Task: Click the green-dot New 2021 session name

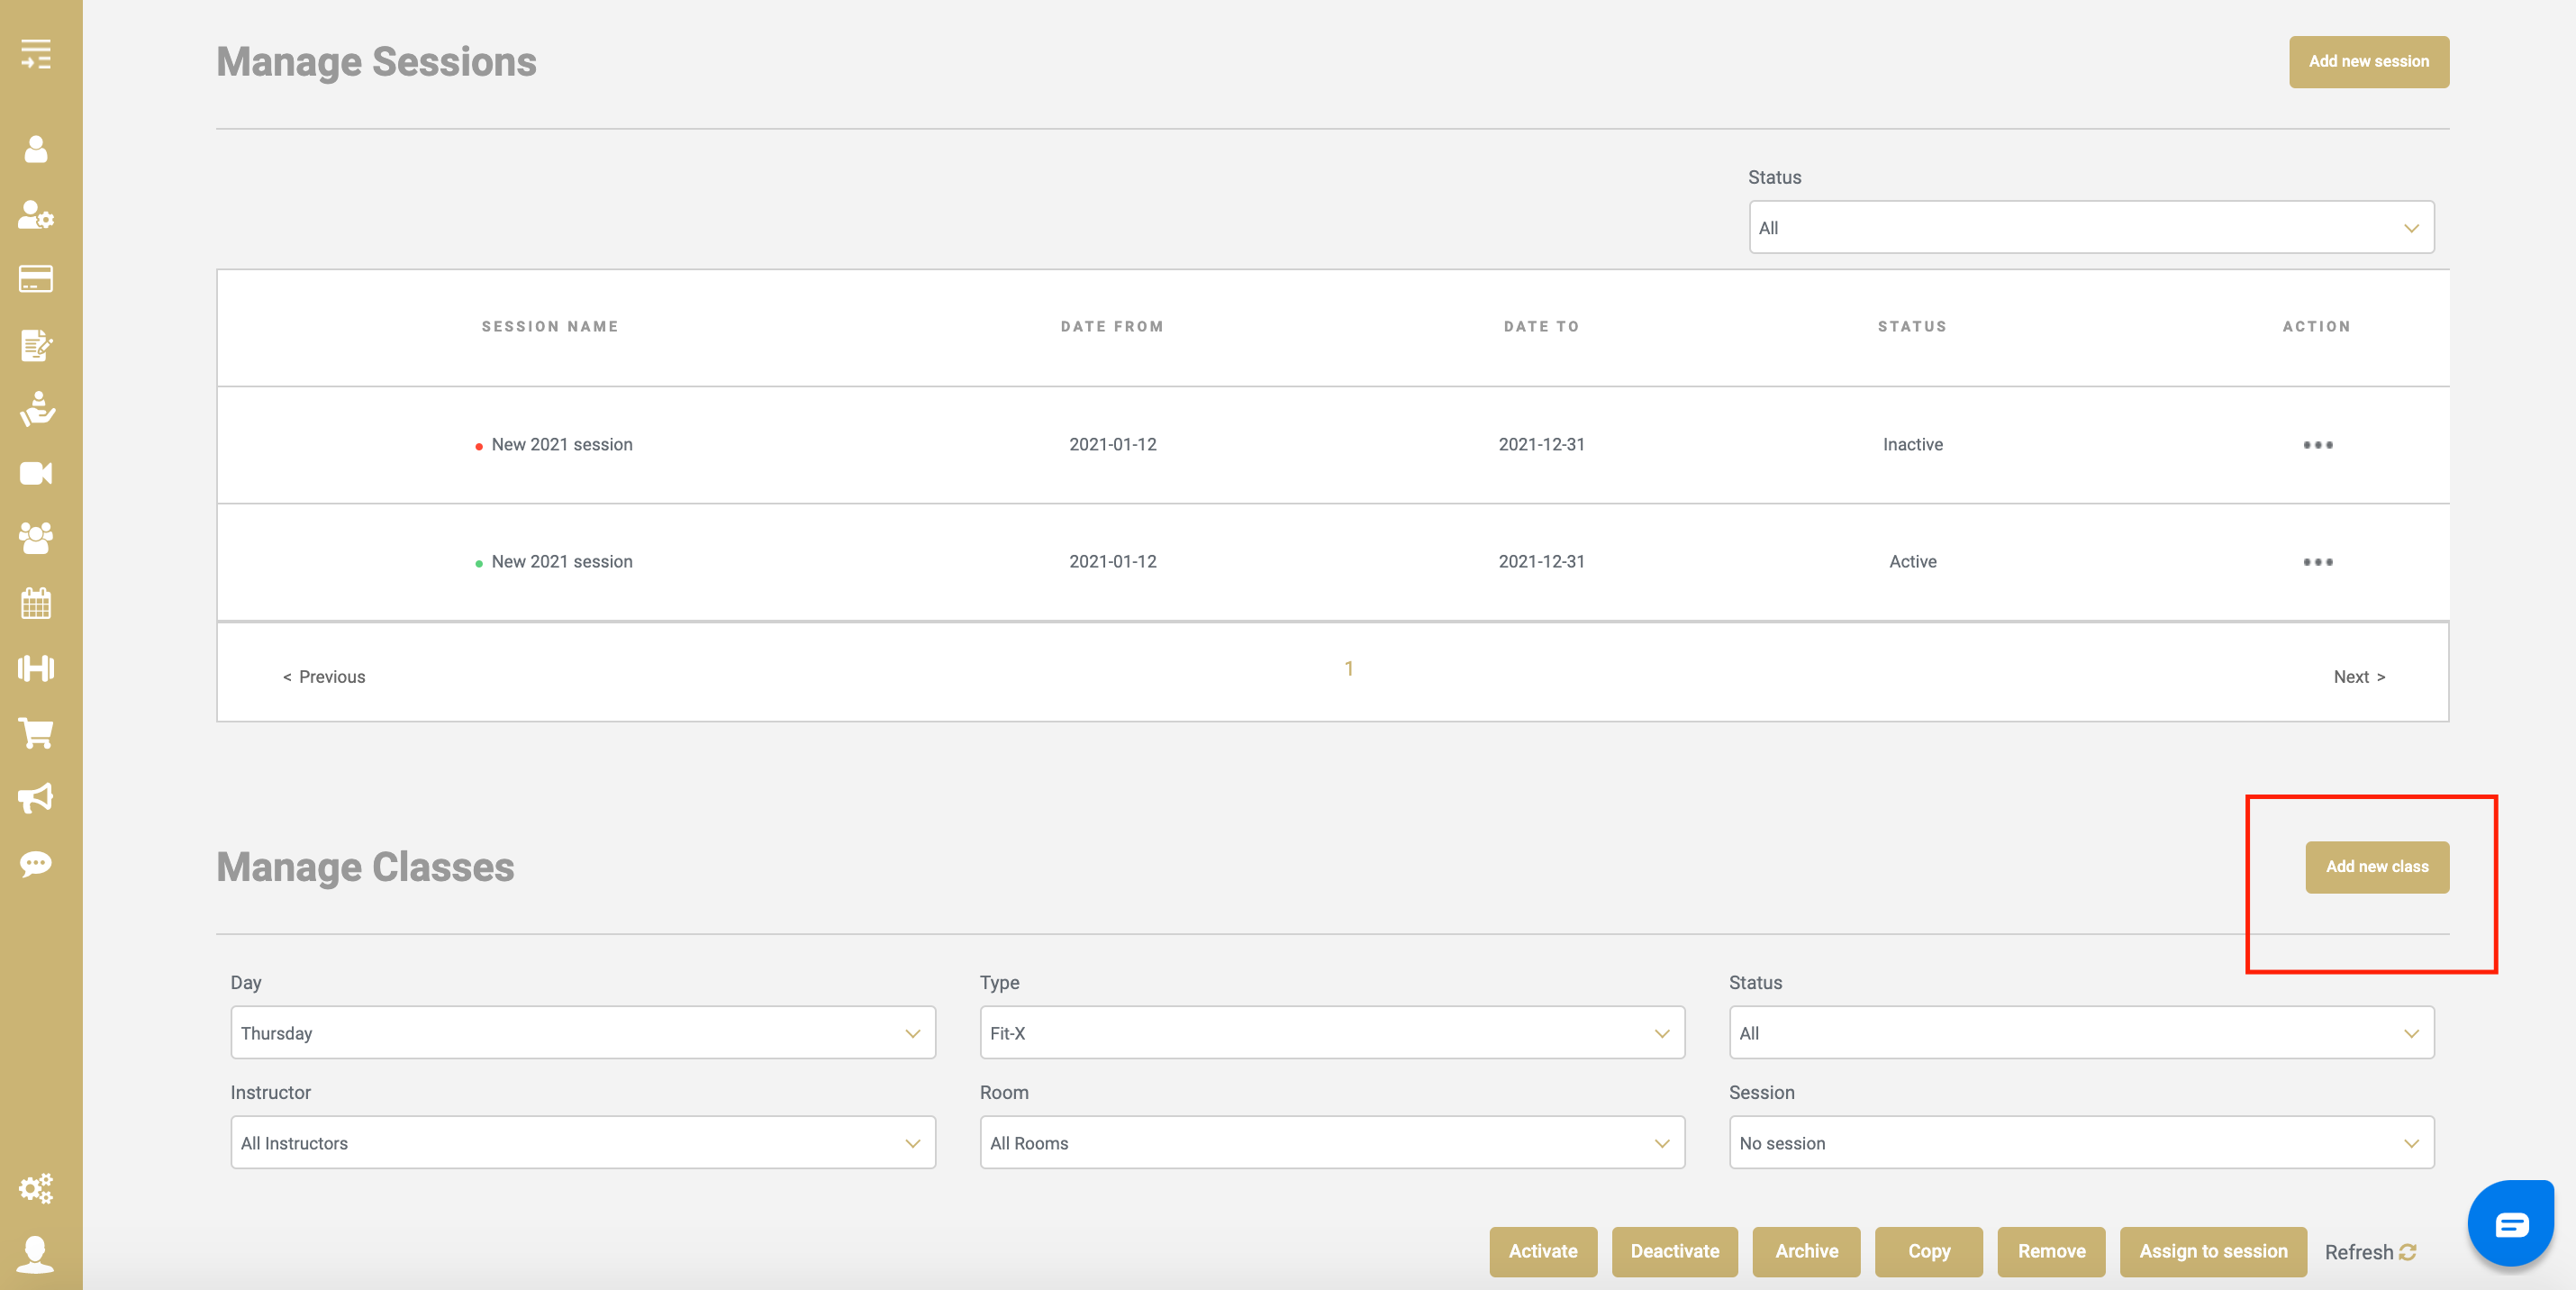Action: tap(562, 562)
